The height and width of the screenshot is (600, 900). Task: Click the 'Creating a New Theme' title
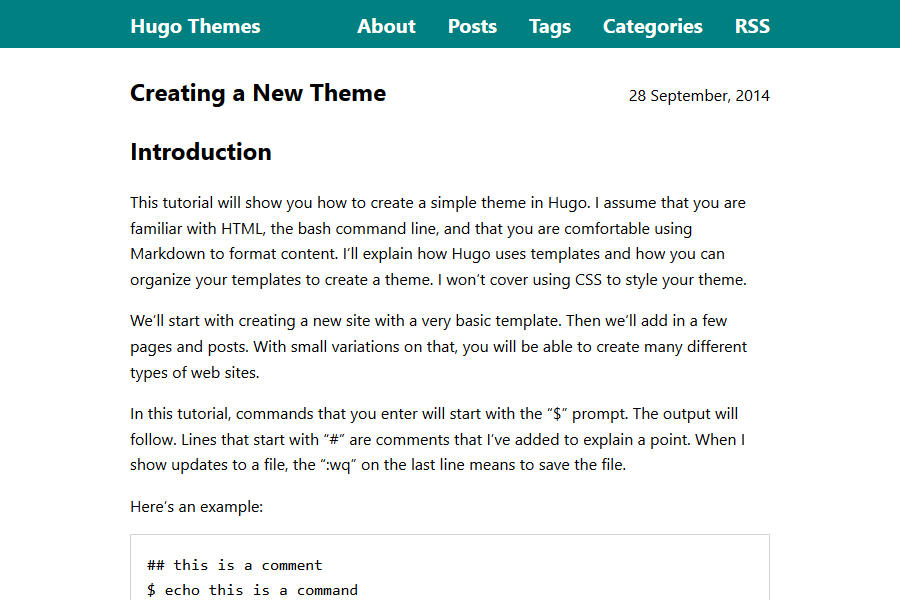(258, 94)
